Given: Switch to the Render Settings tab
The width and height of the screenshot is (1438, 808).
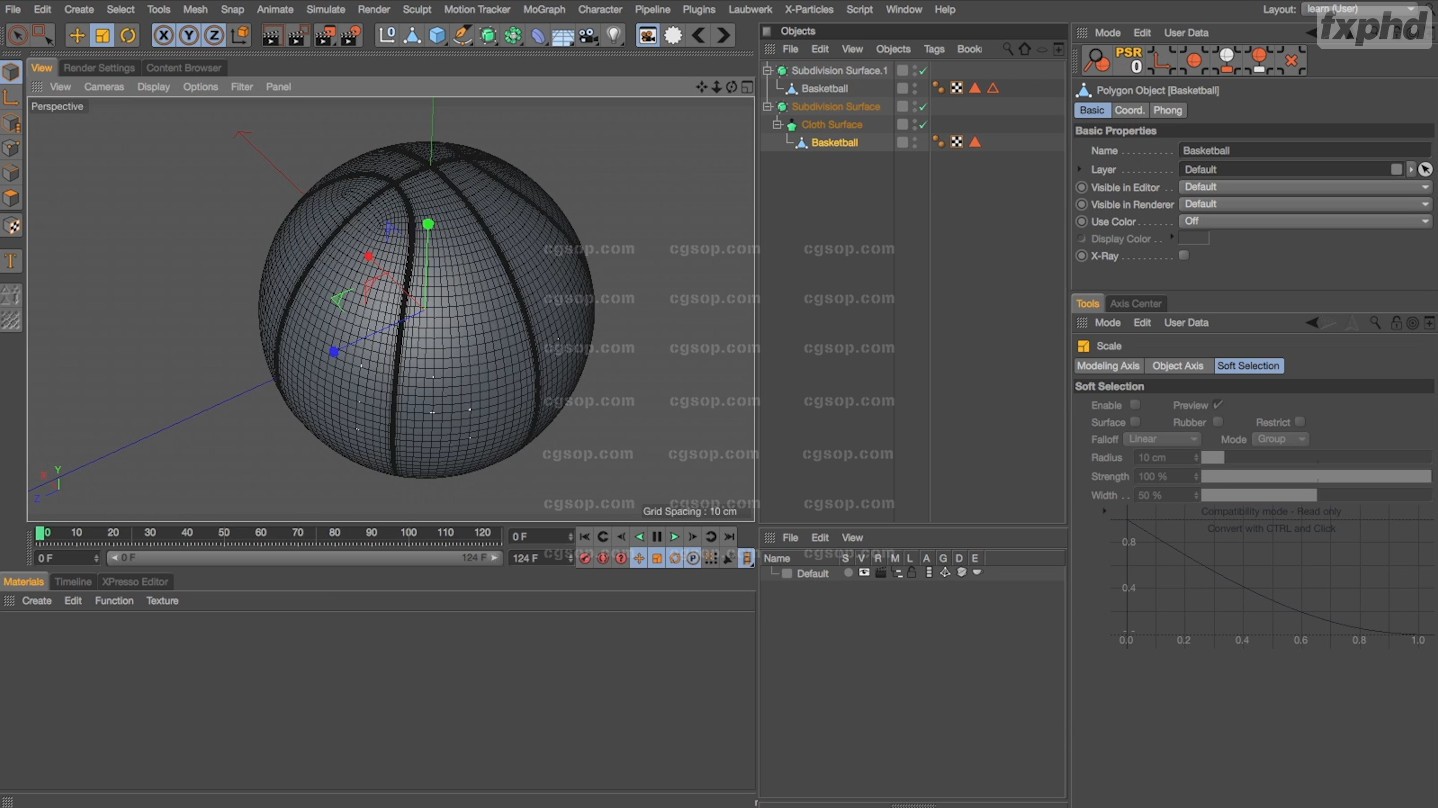Looking at the screenshot, I should point(99,68).
